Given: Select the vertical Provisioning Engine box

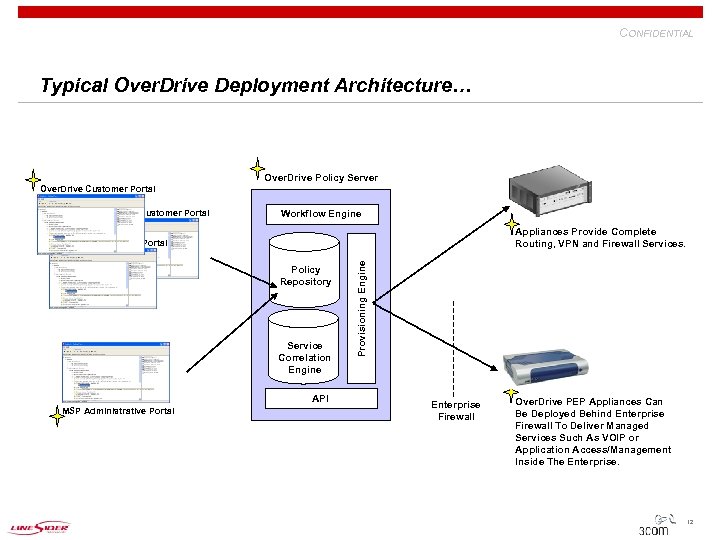Looking at the screenshot, I should [x=361, y=308].
